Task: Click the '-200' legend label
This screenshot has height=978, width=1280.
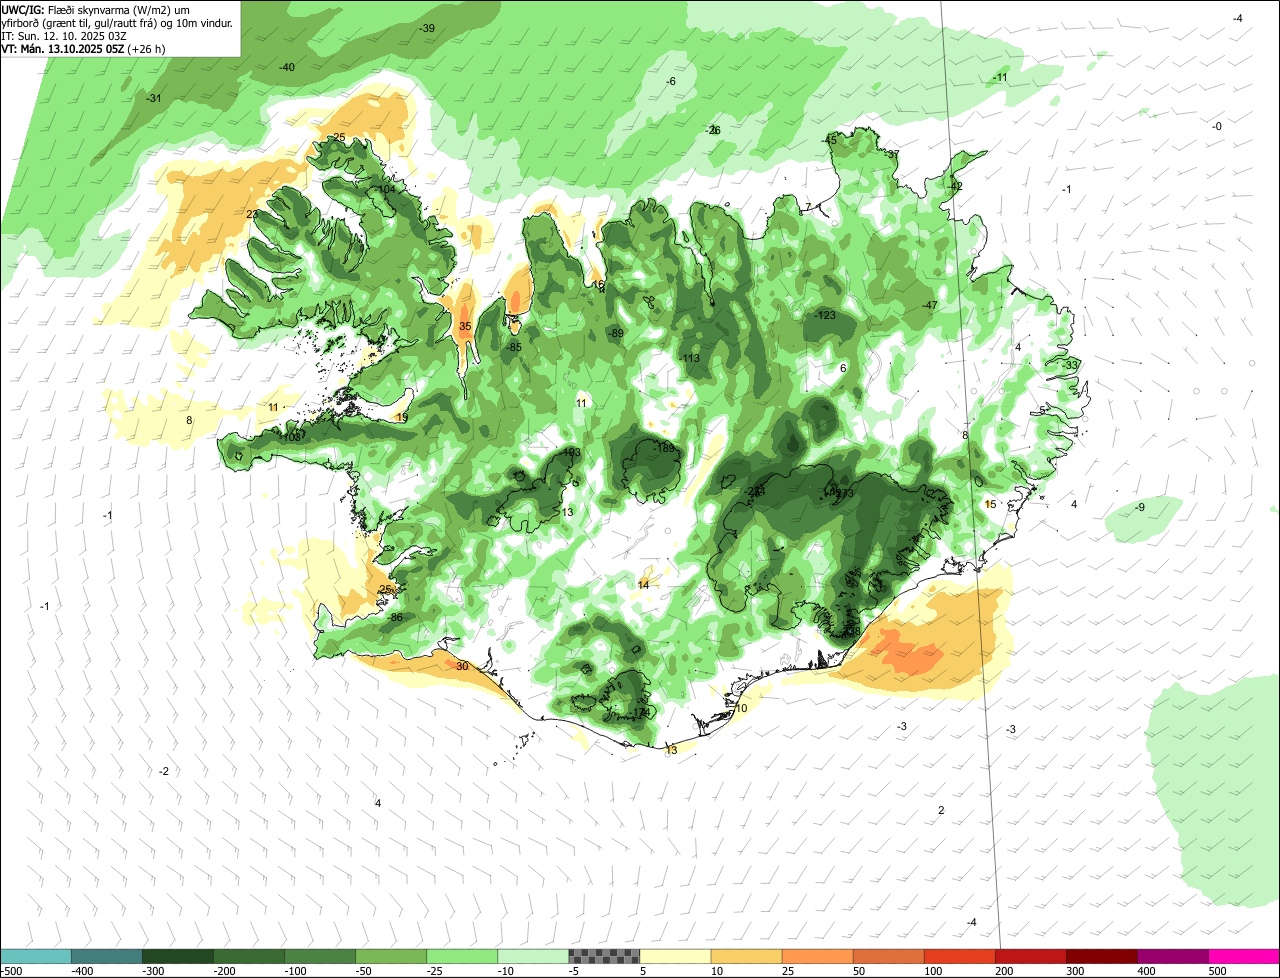Action: pos(225,971)
